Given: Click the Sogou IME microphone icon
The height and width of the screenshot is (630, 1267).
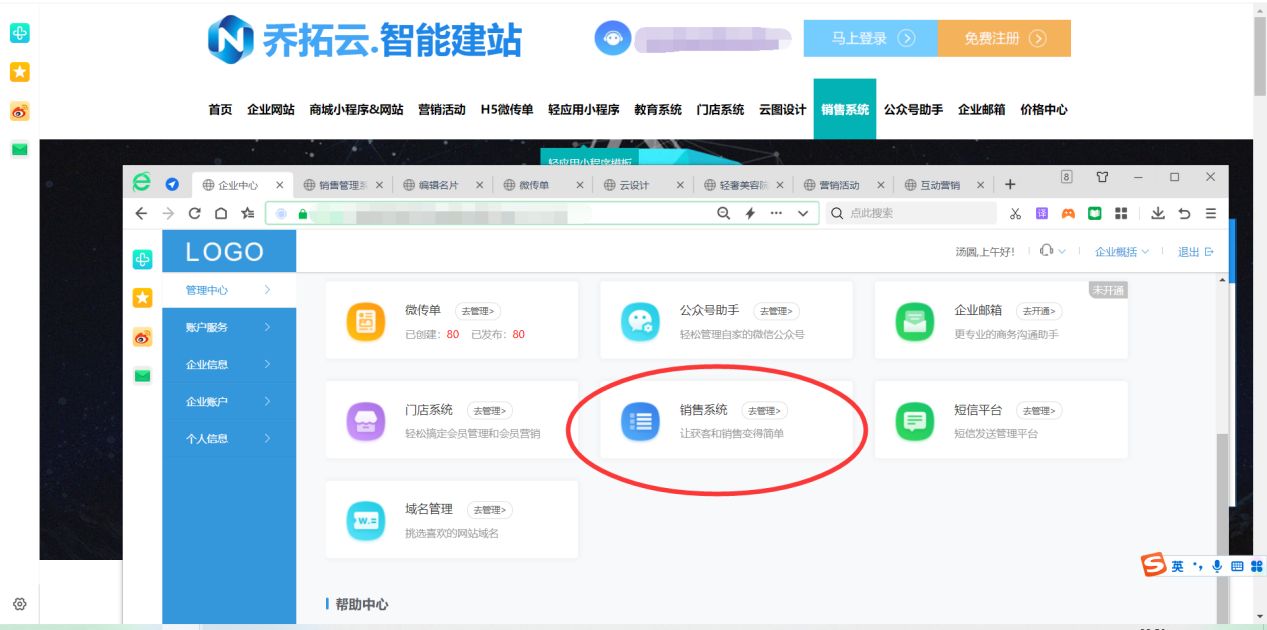Looking at the screenshot, I should (1217, 567).
